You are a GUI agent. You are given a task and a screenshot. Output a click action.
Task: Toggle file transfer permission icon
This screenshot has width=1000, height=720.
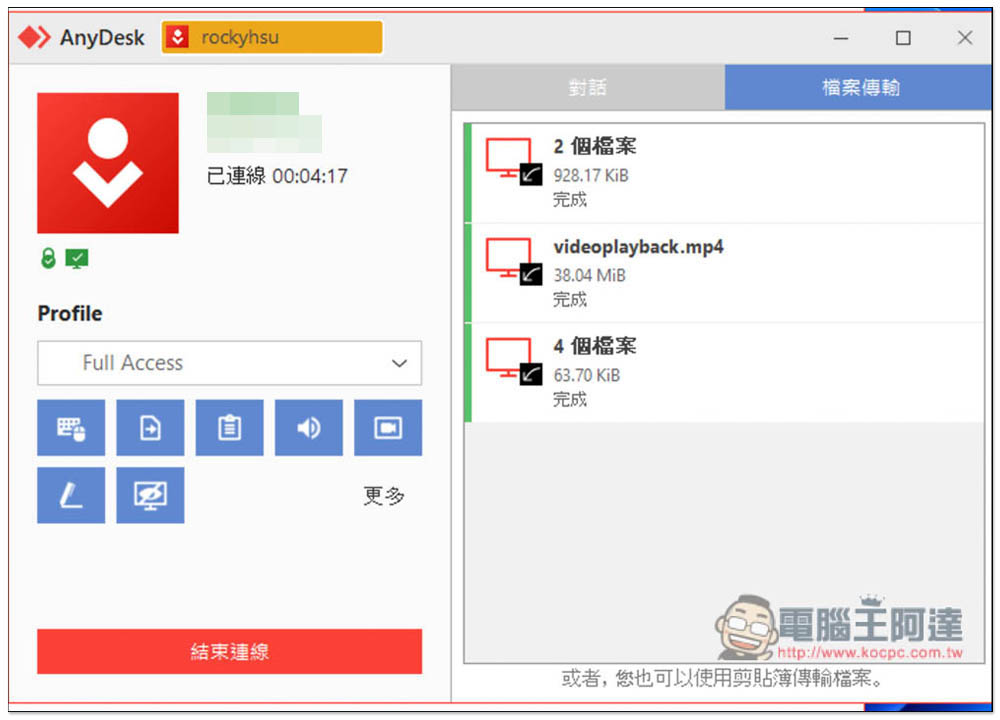150,427
